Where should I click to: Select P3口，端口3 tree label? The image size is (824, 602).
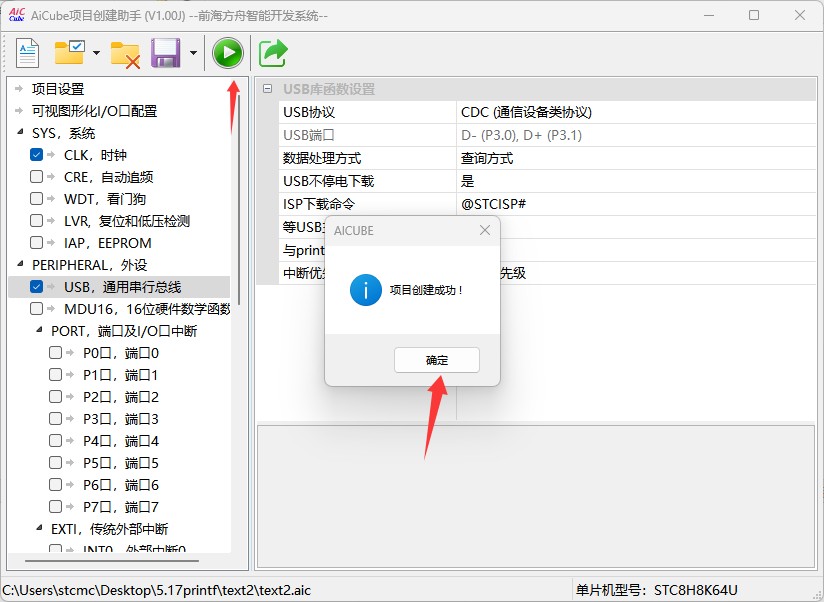121,419
